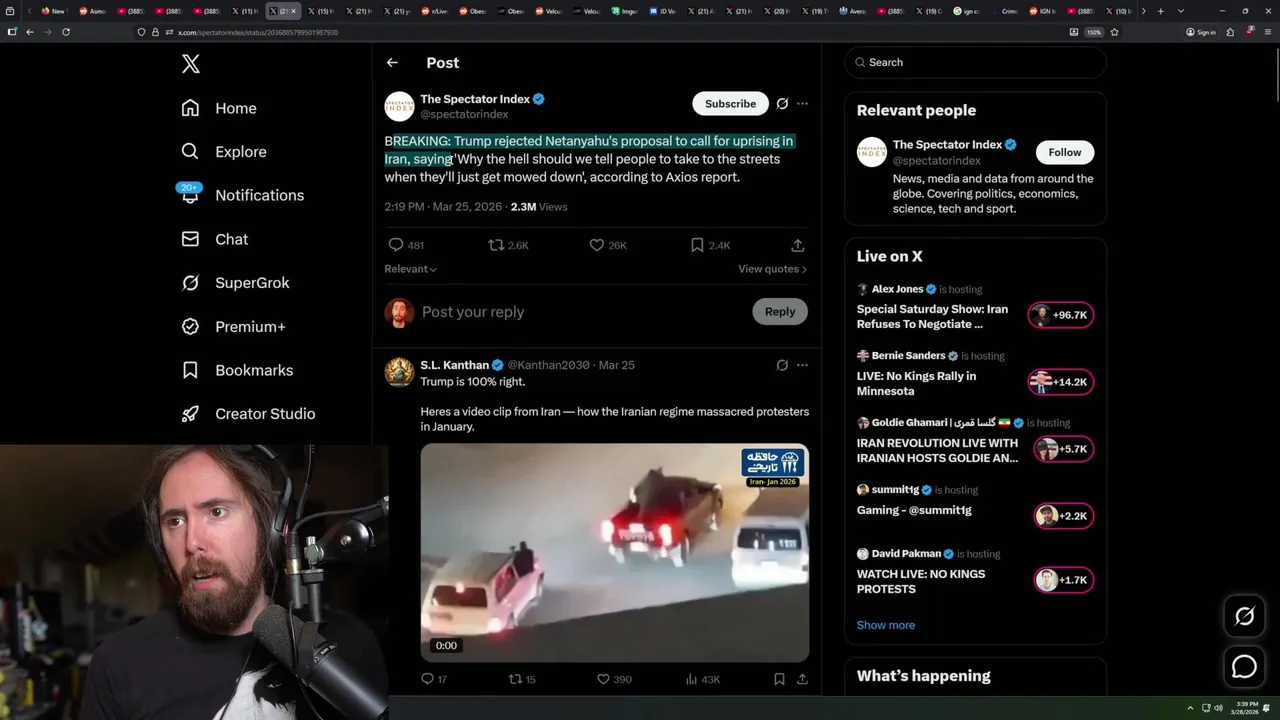Open Explore from sidebar

coord(224,152)
